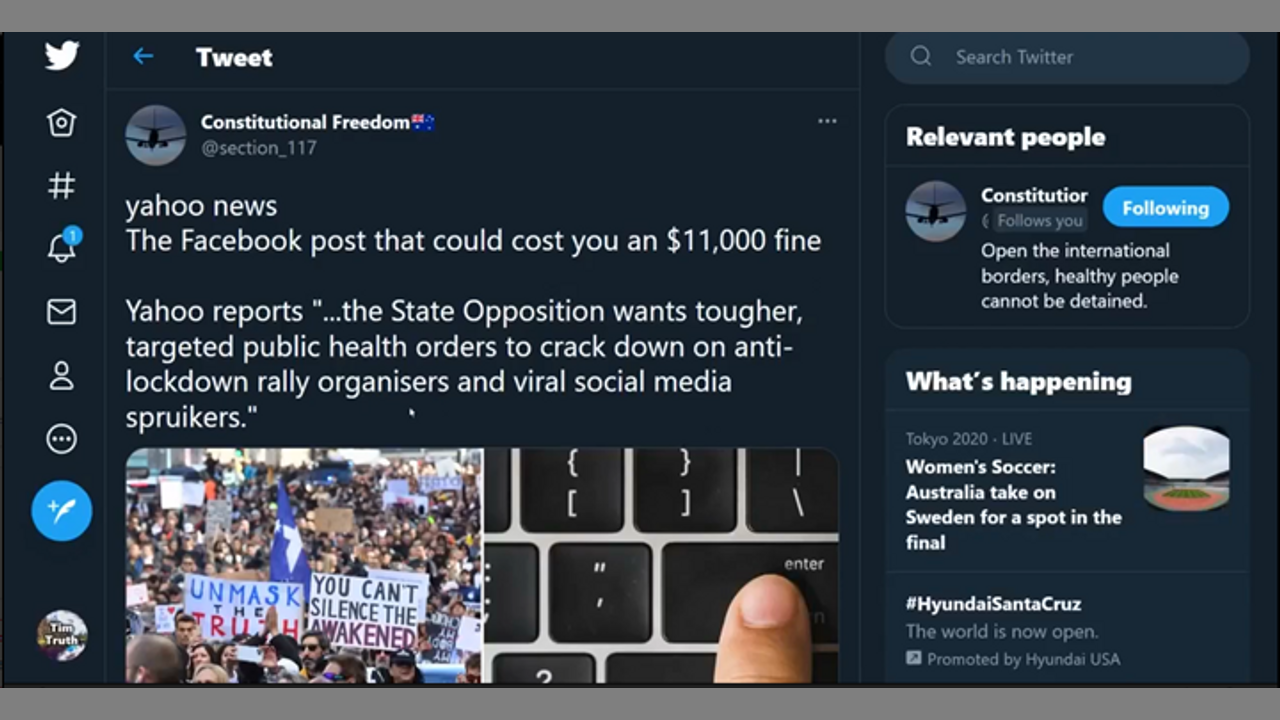Open the protest crowd photo

(303, 566)
